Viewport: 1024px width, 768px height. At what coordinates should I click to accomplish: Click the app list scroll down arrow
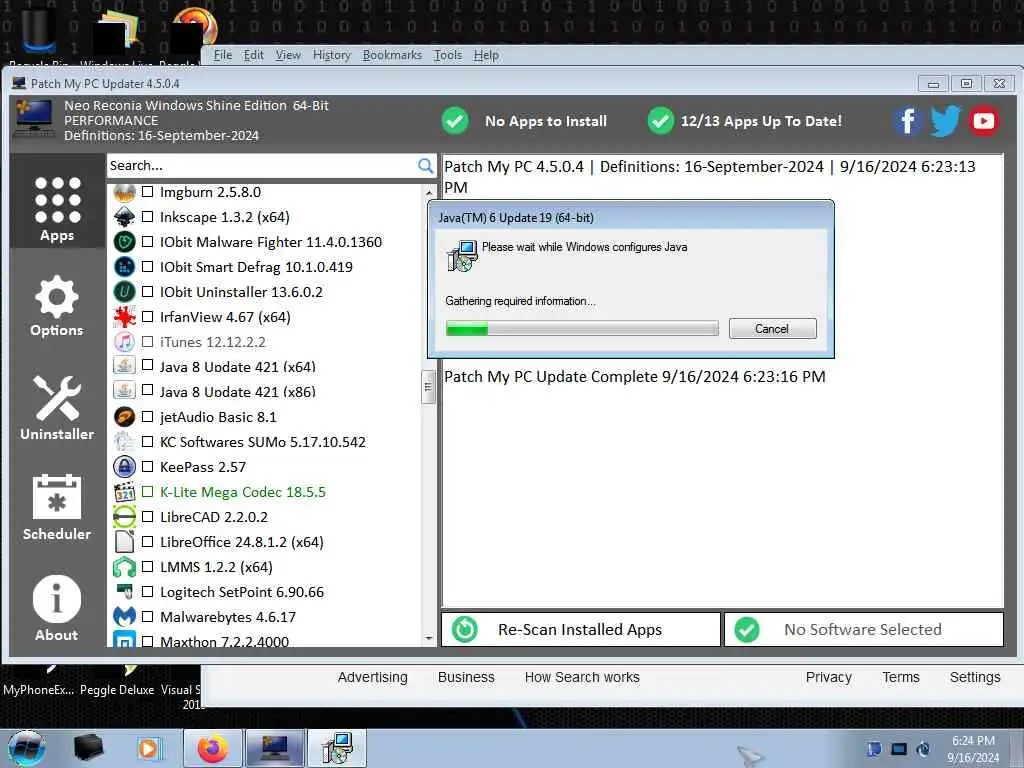tap(428, 638)
